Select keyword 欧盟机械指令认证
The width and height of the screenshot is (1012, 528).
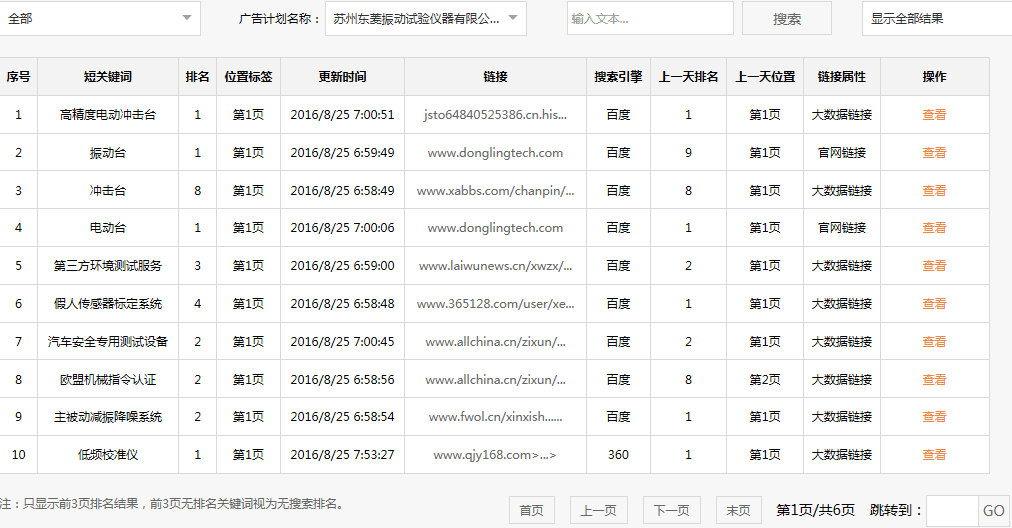coord(108,380)
